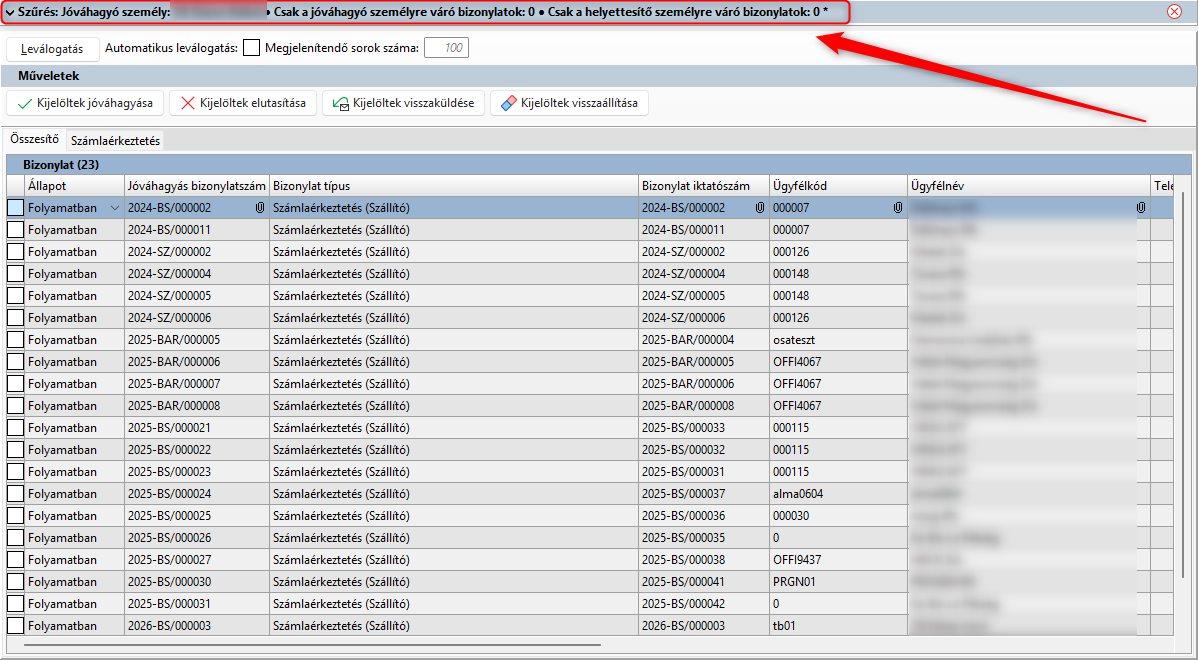Select the Ügyfélkód cell alma0604
This screenshot has height=660, width=1198.
click(838, 493)
